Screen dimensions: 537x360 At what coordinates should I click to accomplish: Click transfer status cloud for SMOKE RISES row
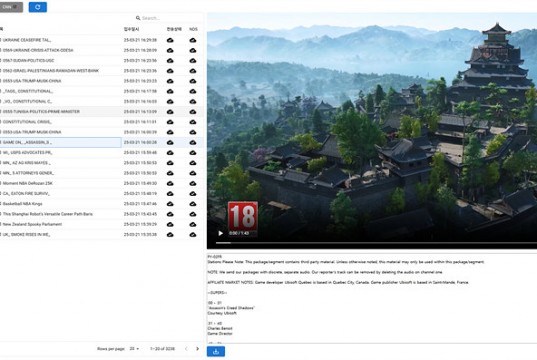click(170, 235)
